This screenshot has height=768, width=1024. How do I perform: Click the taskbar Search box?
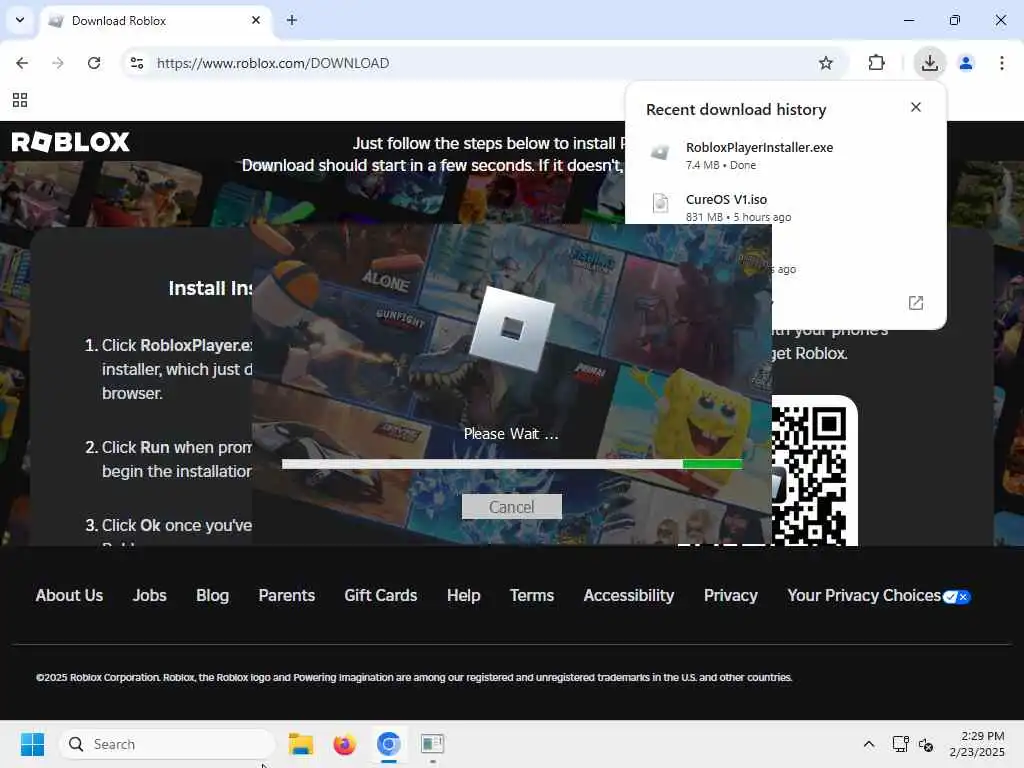(167, 744)
